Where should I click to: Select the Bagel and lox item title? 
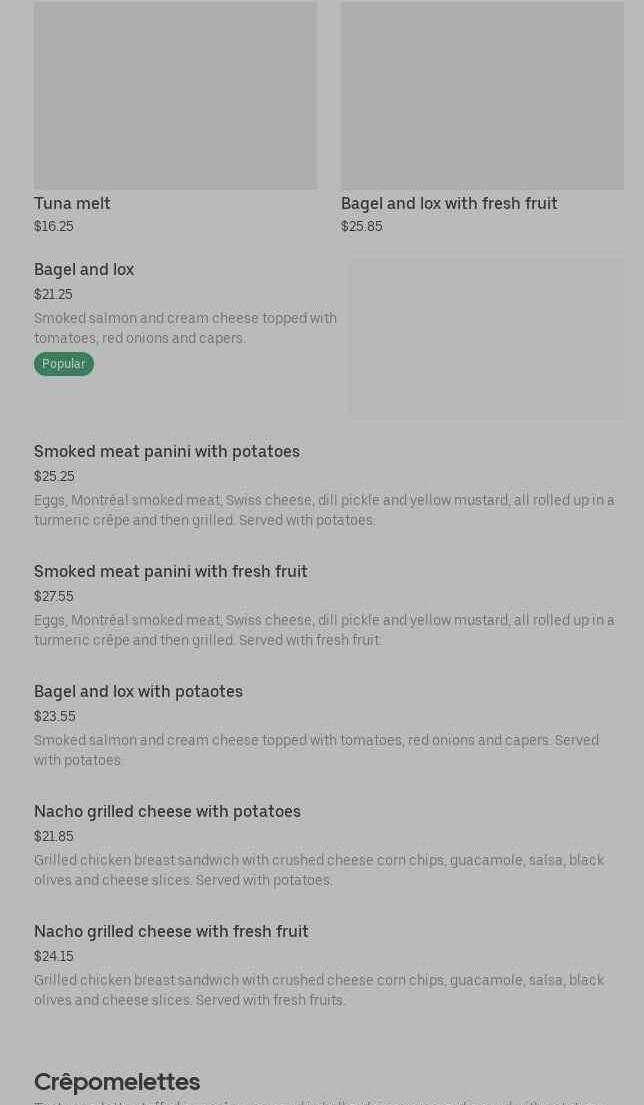click(84, 270)
